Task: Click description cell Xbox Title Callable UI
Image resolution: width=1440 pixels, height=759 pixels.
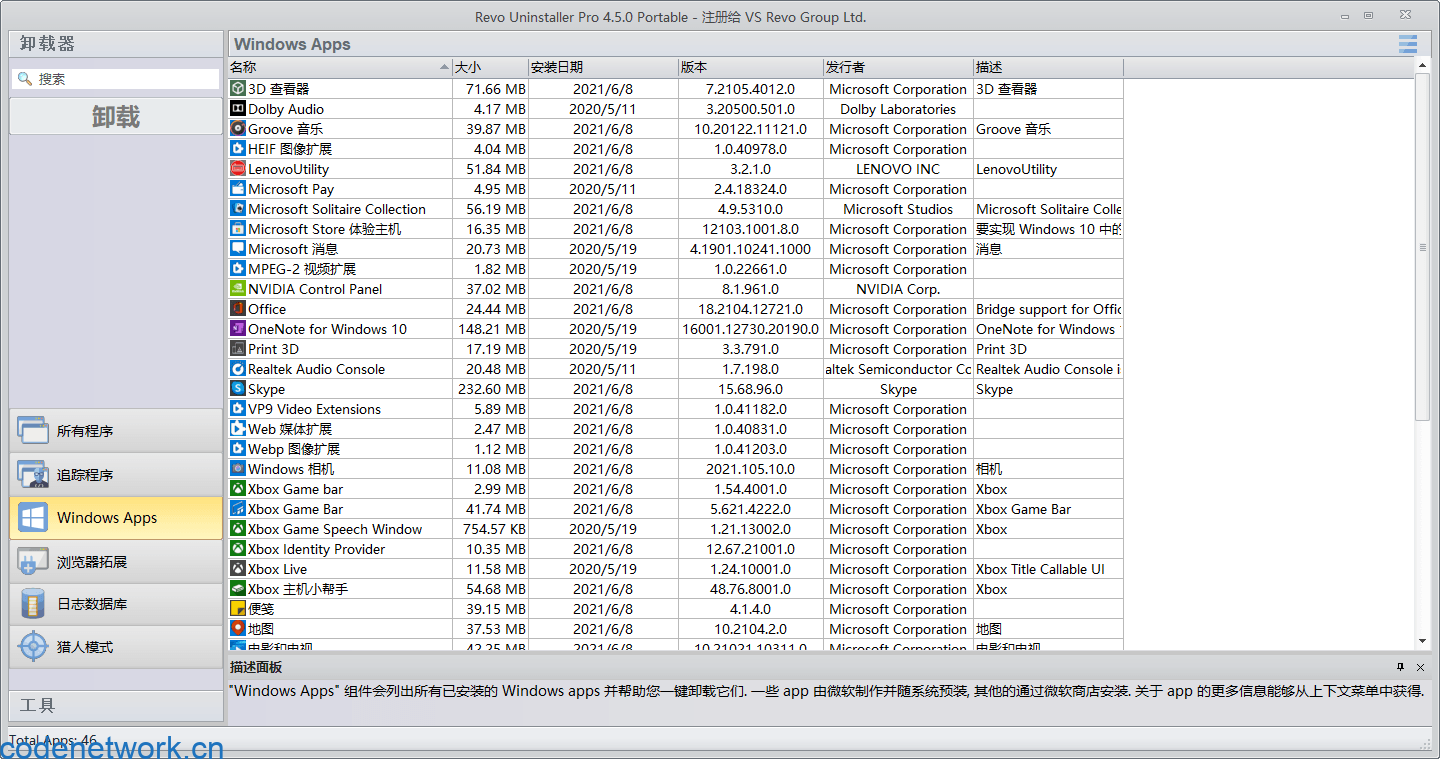Action: click(x=1048, y=569)
